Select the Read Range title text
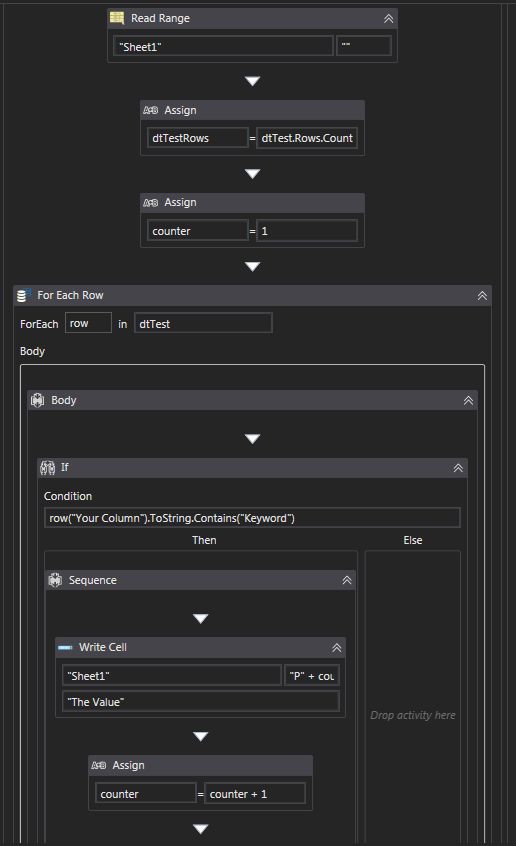 160,18
